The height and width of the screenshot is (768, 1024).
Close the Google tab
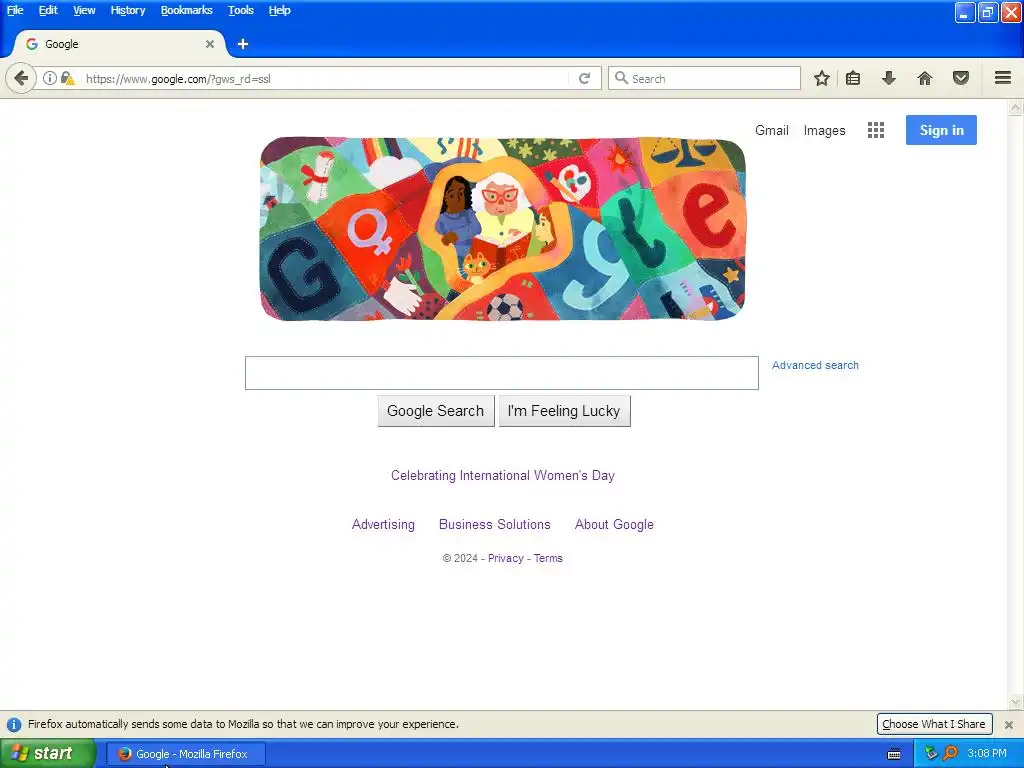[x=210, y=44]
